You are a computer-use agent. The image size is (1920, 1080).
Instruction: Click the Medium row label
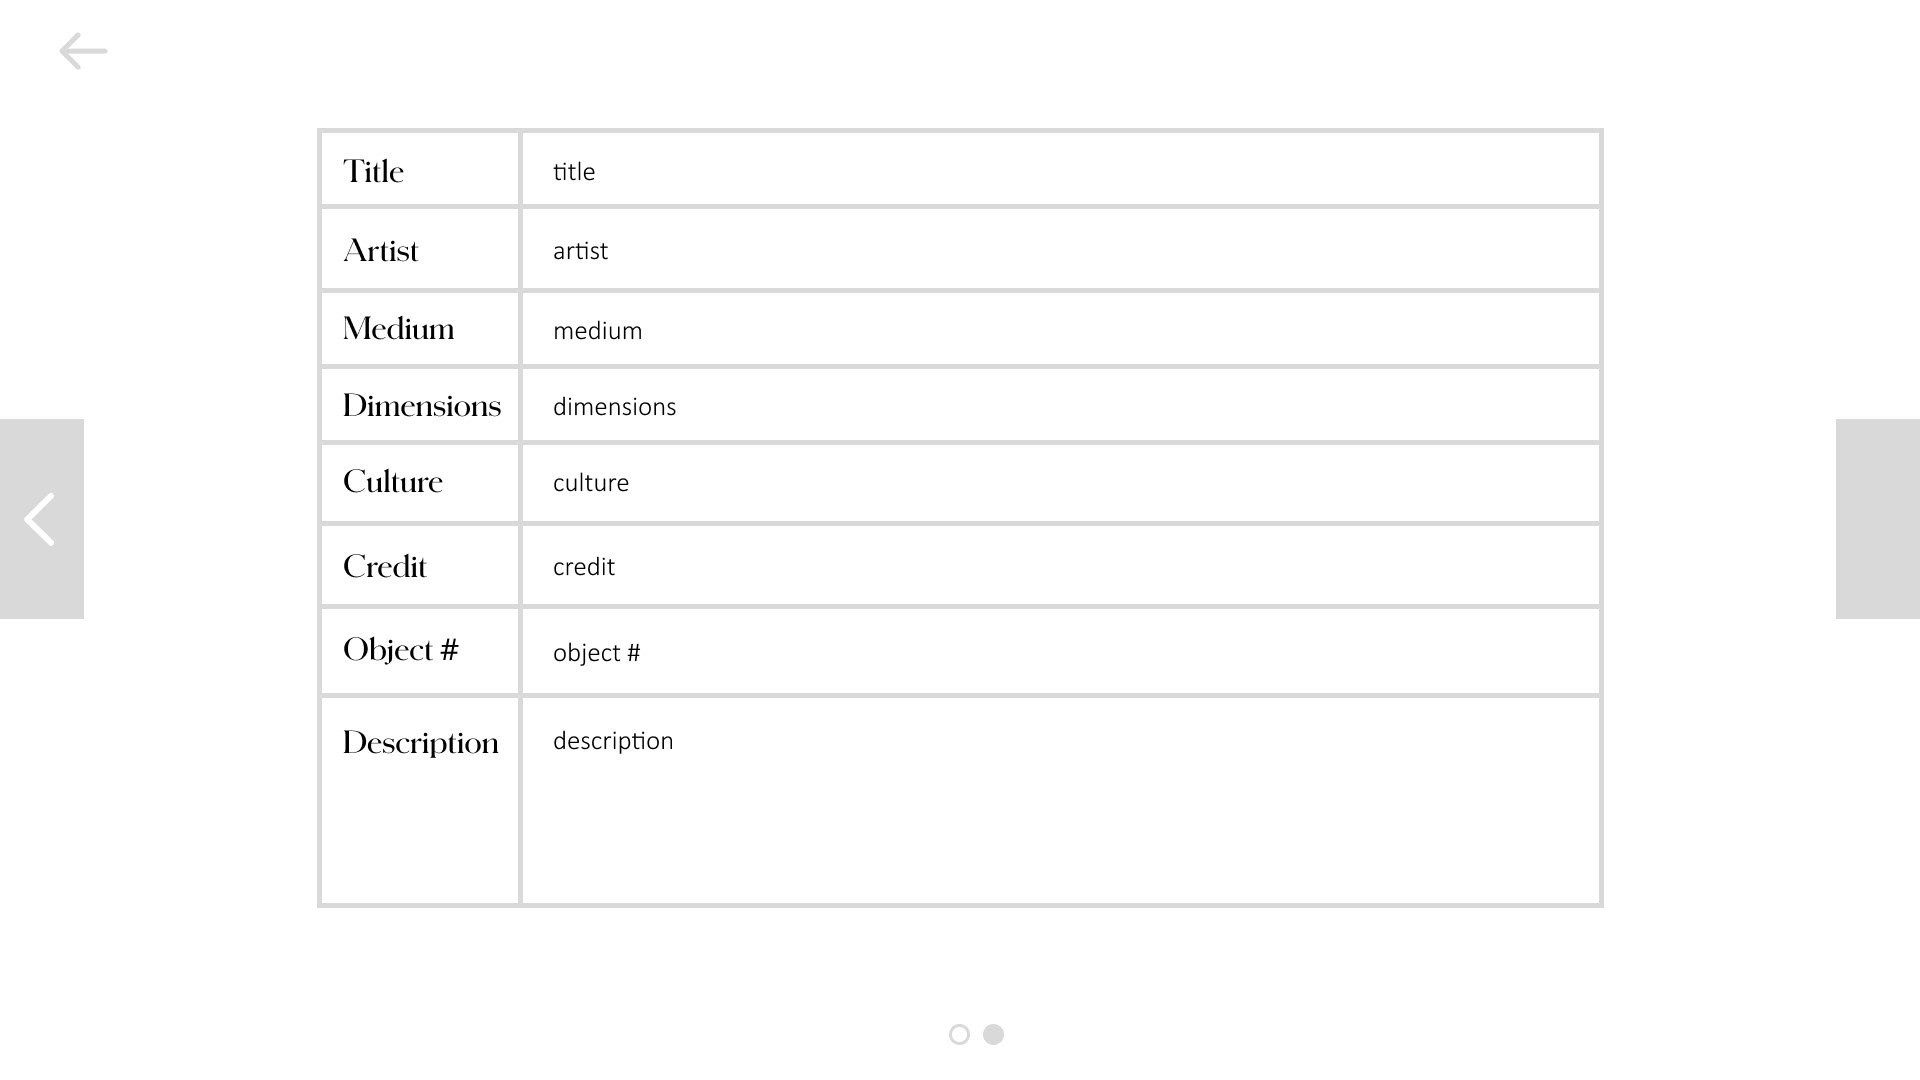pos(398,329)
